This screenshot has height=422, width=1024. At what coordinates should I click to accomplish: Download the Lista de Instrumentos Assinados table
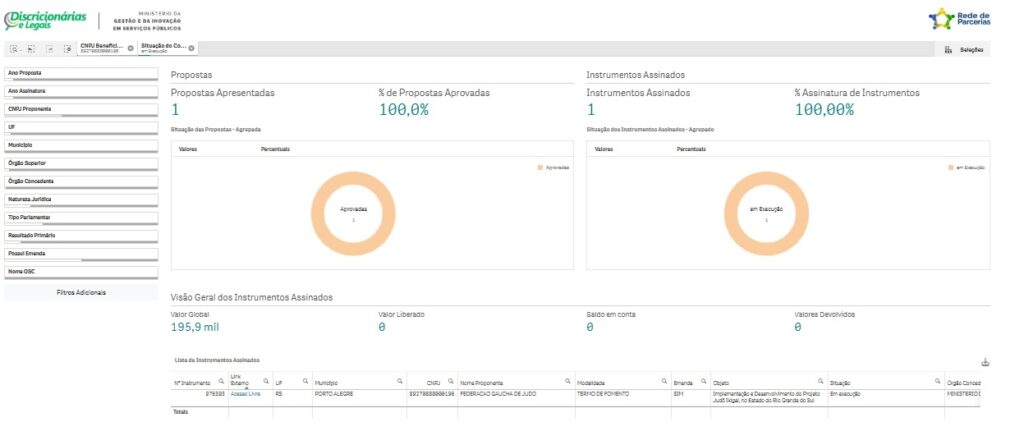click(985, 363)
